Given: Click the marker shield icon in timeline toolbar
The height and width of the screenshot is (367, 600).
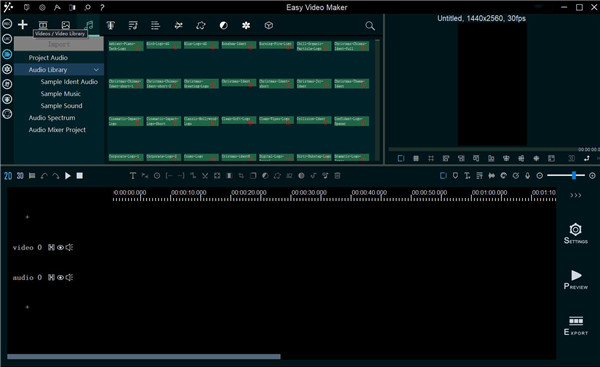Looking at the screenshot, I should [455, 176].
